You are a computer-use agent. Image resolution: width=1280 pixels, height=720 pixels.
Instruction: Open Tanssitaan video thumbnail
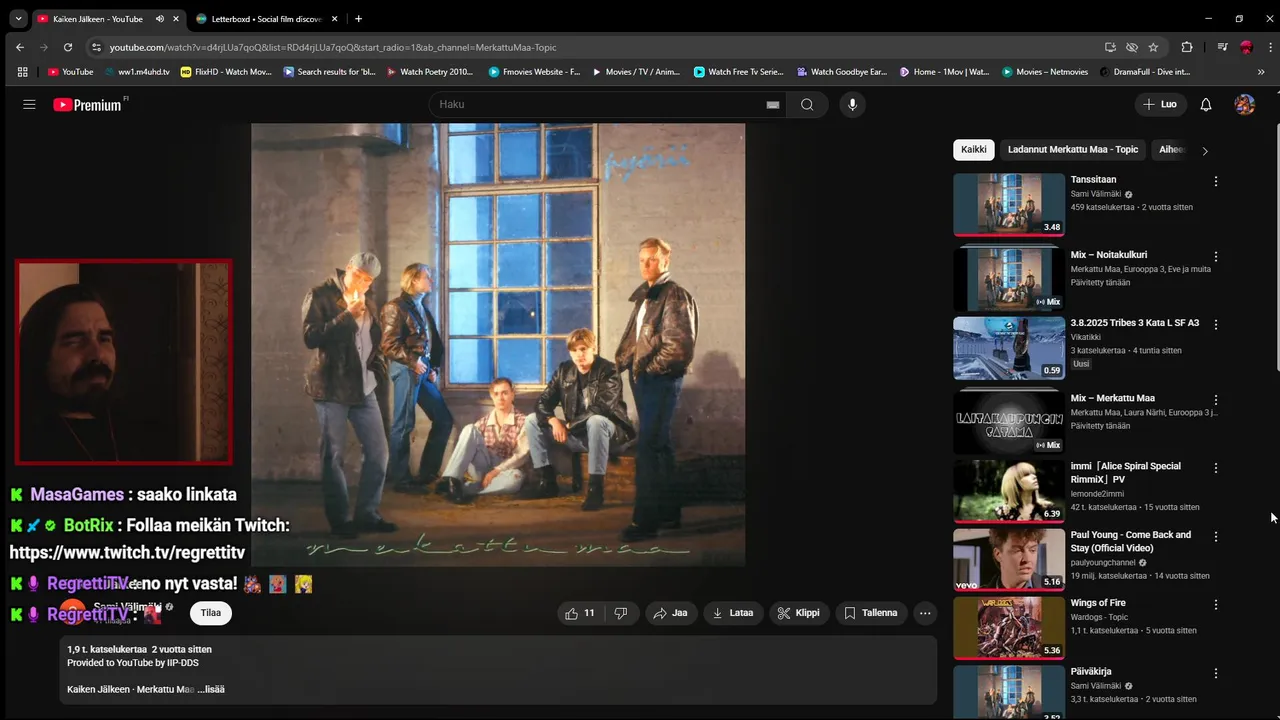point(1009,205)
